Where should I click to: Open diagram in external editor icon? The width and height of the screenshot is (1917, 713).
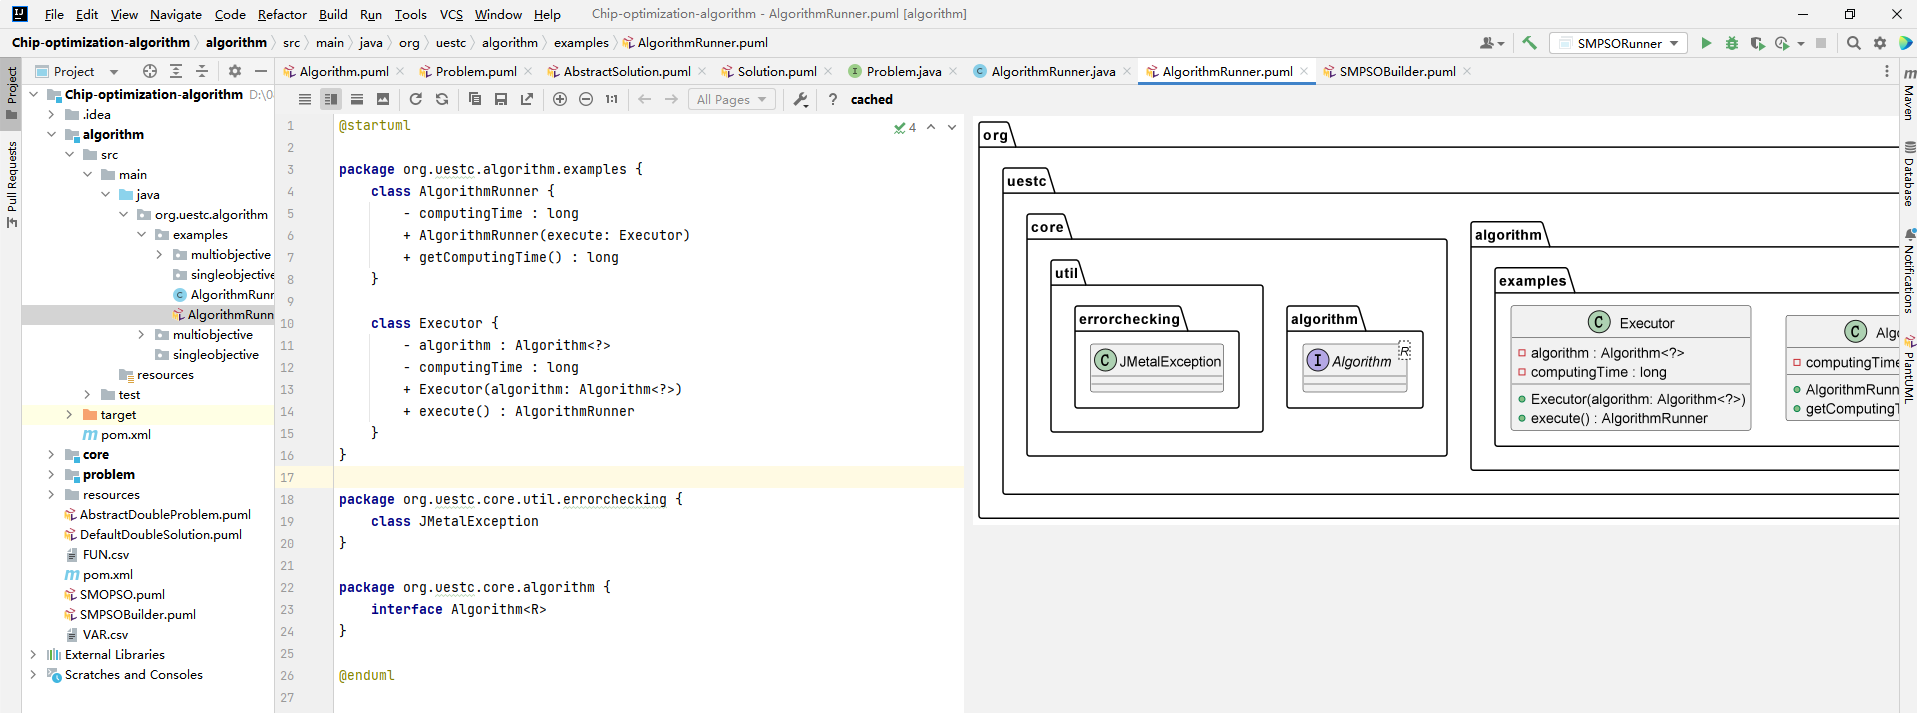pyautogui.click(x=527, y=99)
